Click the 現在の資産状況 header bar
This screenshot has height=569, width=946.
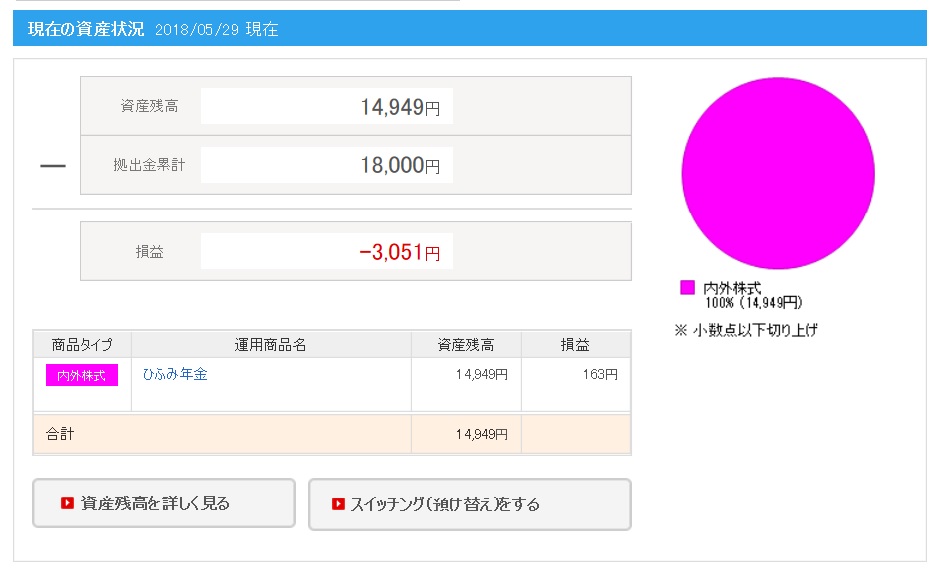click(x=469, y=28)
